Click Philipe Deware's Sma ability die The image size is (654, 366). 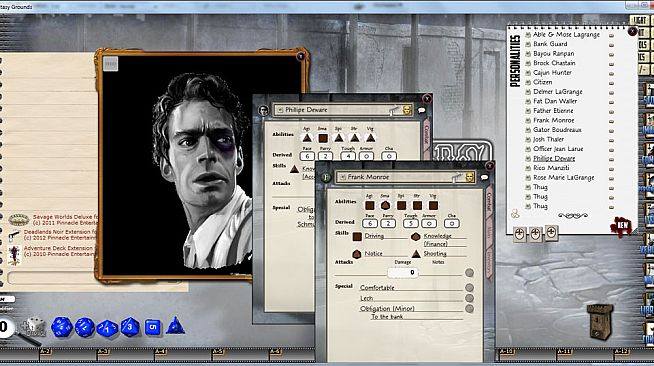[323, 138]
